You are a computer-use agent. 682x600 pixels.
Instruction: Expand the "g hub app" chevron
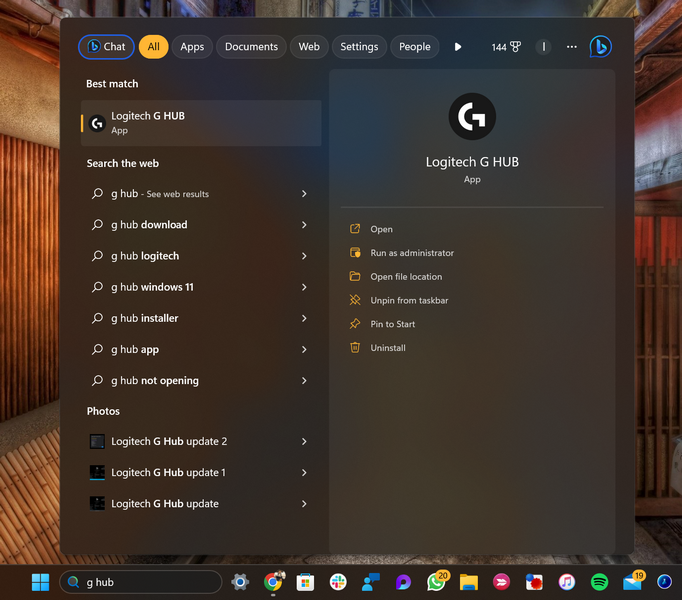point(304,349)
